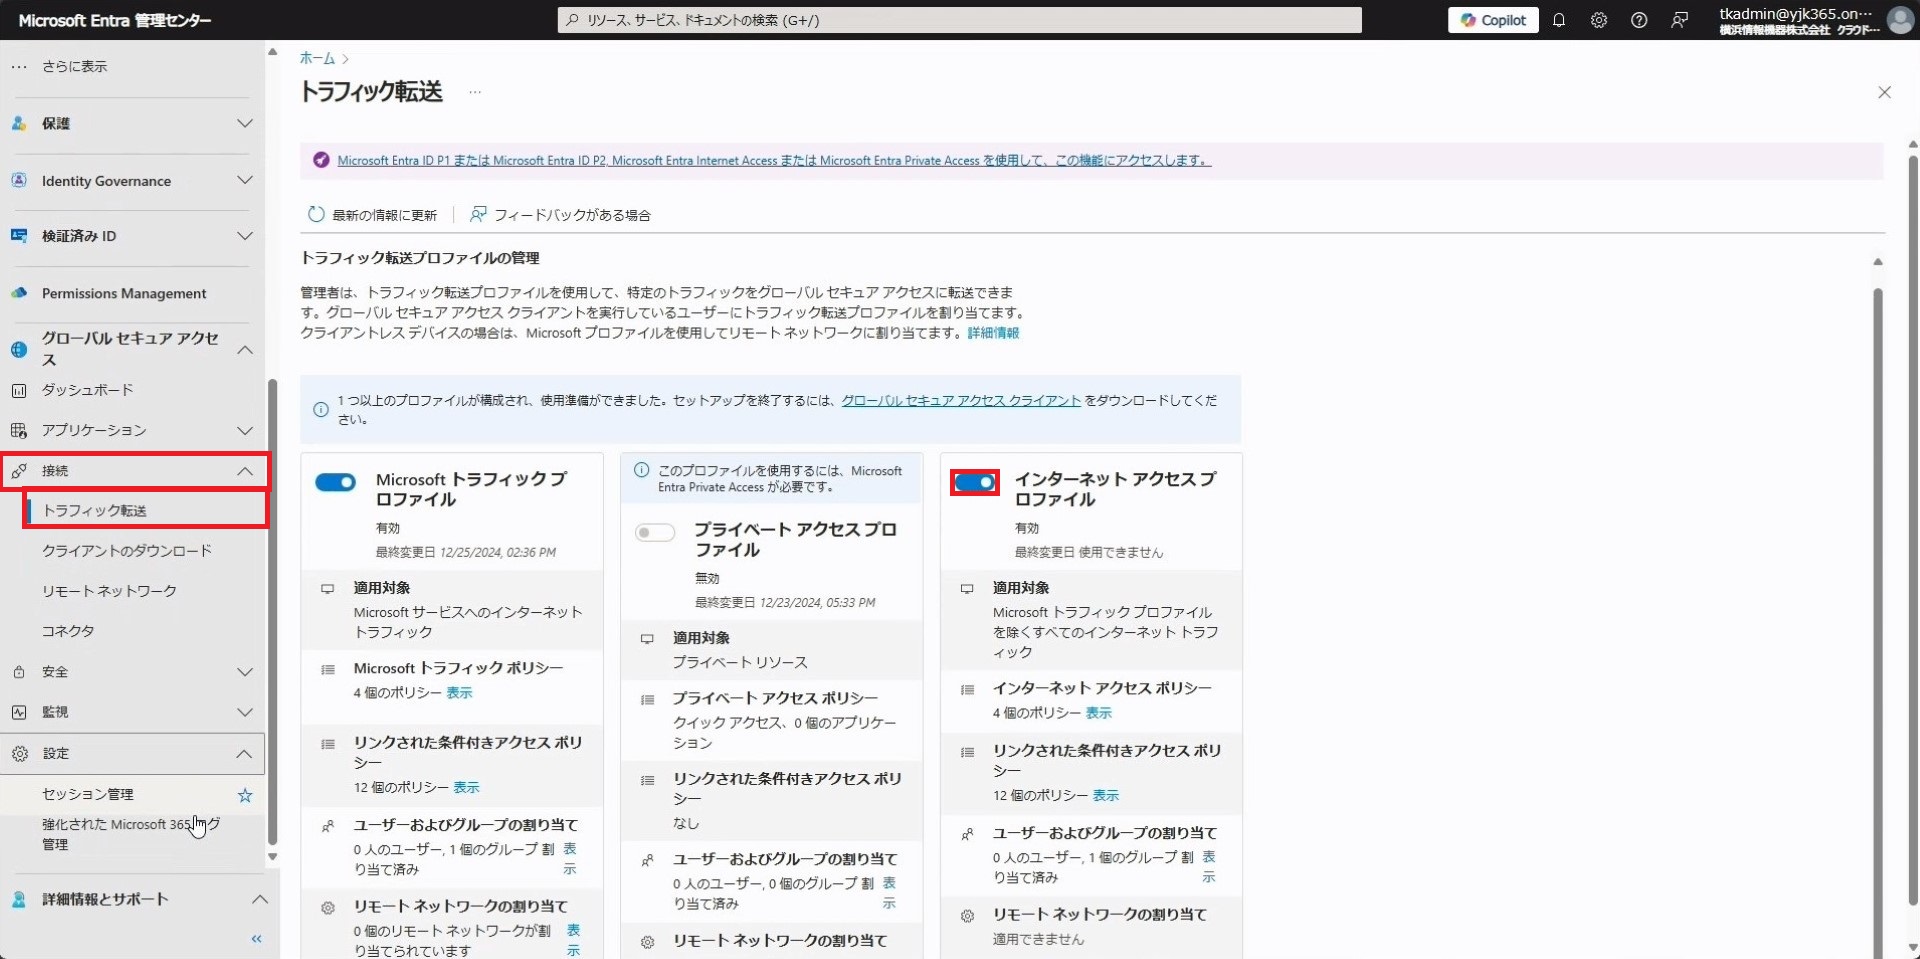The image size is (1920, 959).
Task: Click さらに表示 at the top of the sidebar
Action: click(x=74, y=66)
